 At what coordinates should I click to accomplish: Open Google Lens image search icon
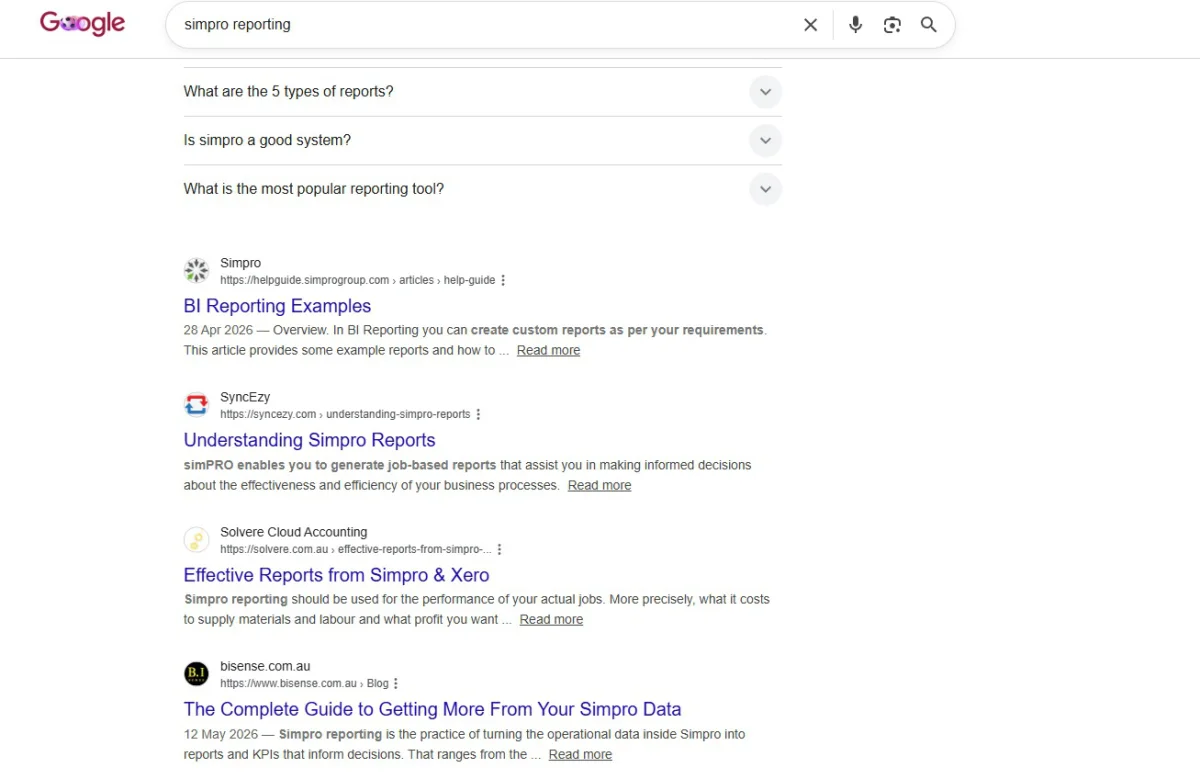point(892,25)
